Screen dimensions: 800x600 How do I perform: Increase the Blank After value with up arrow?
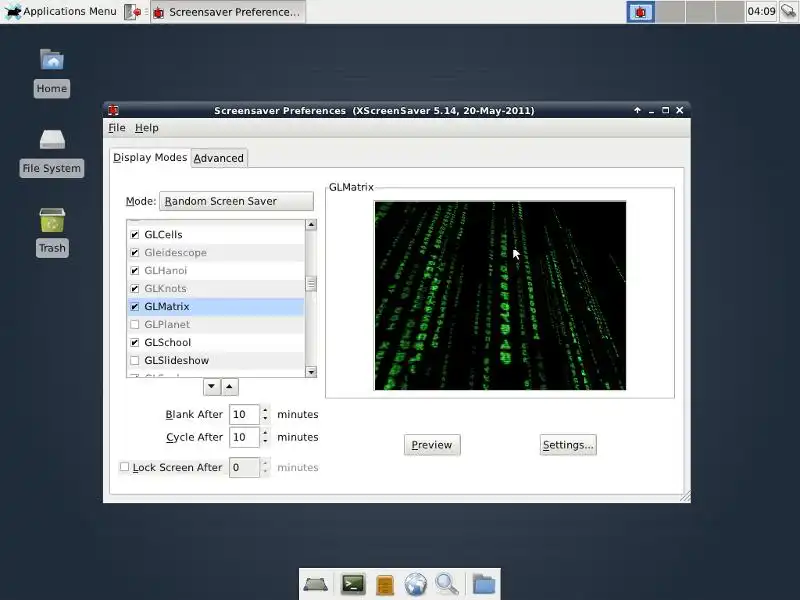265,410
